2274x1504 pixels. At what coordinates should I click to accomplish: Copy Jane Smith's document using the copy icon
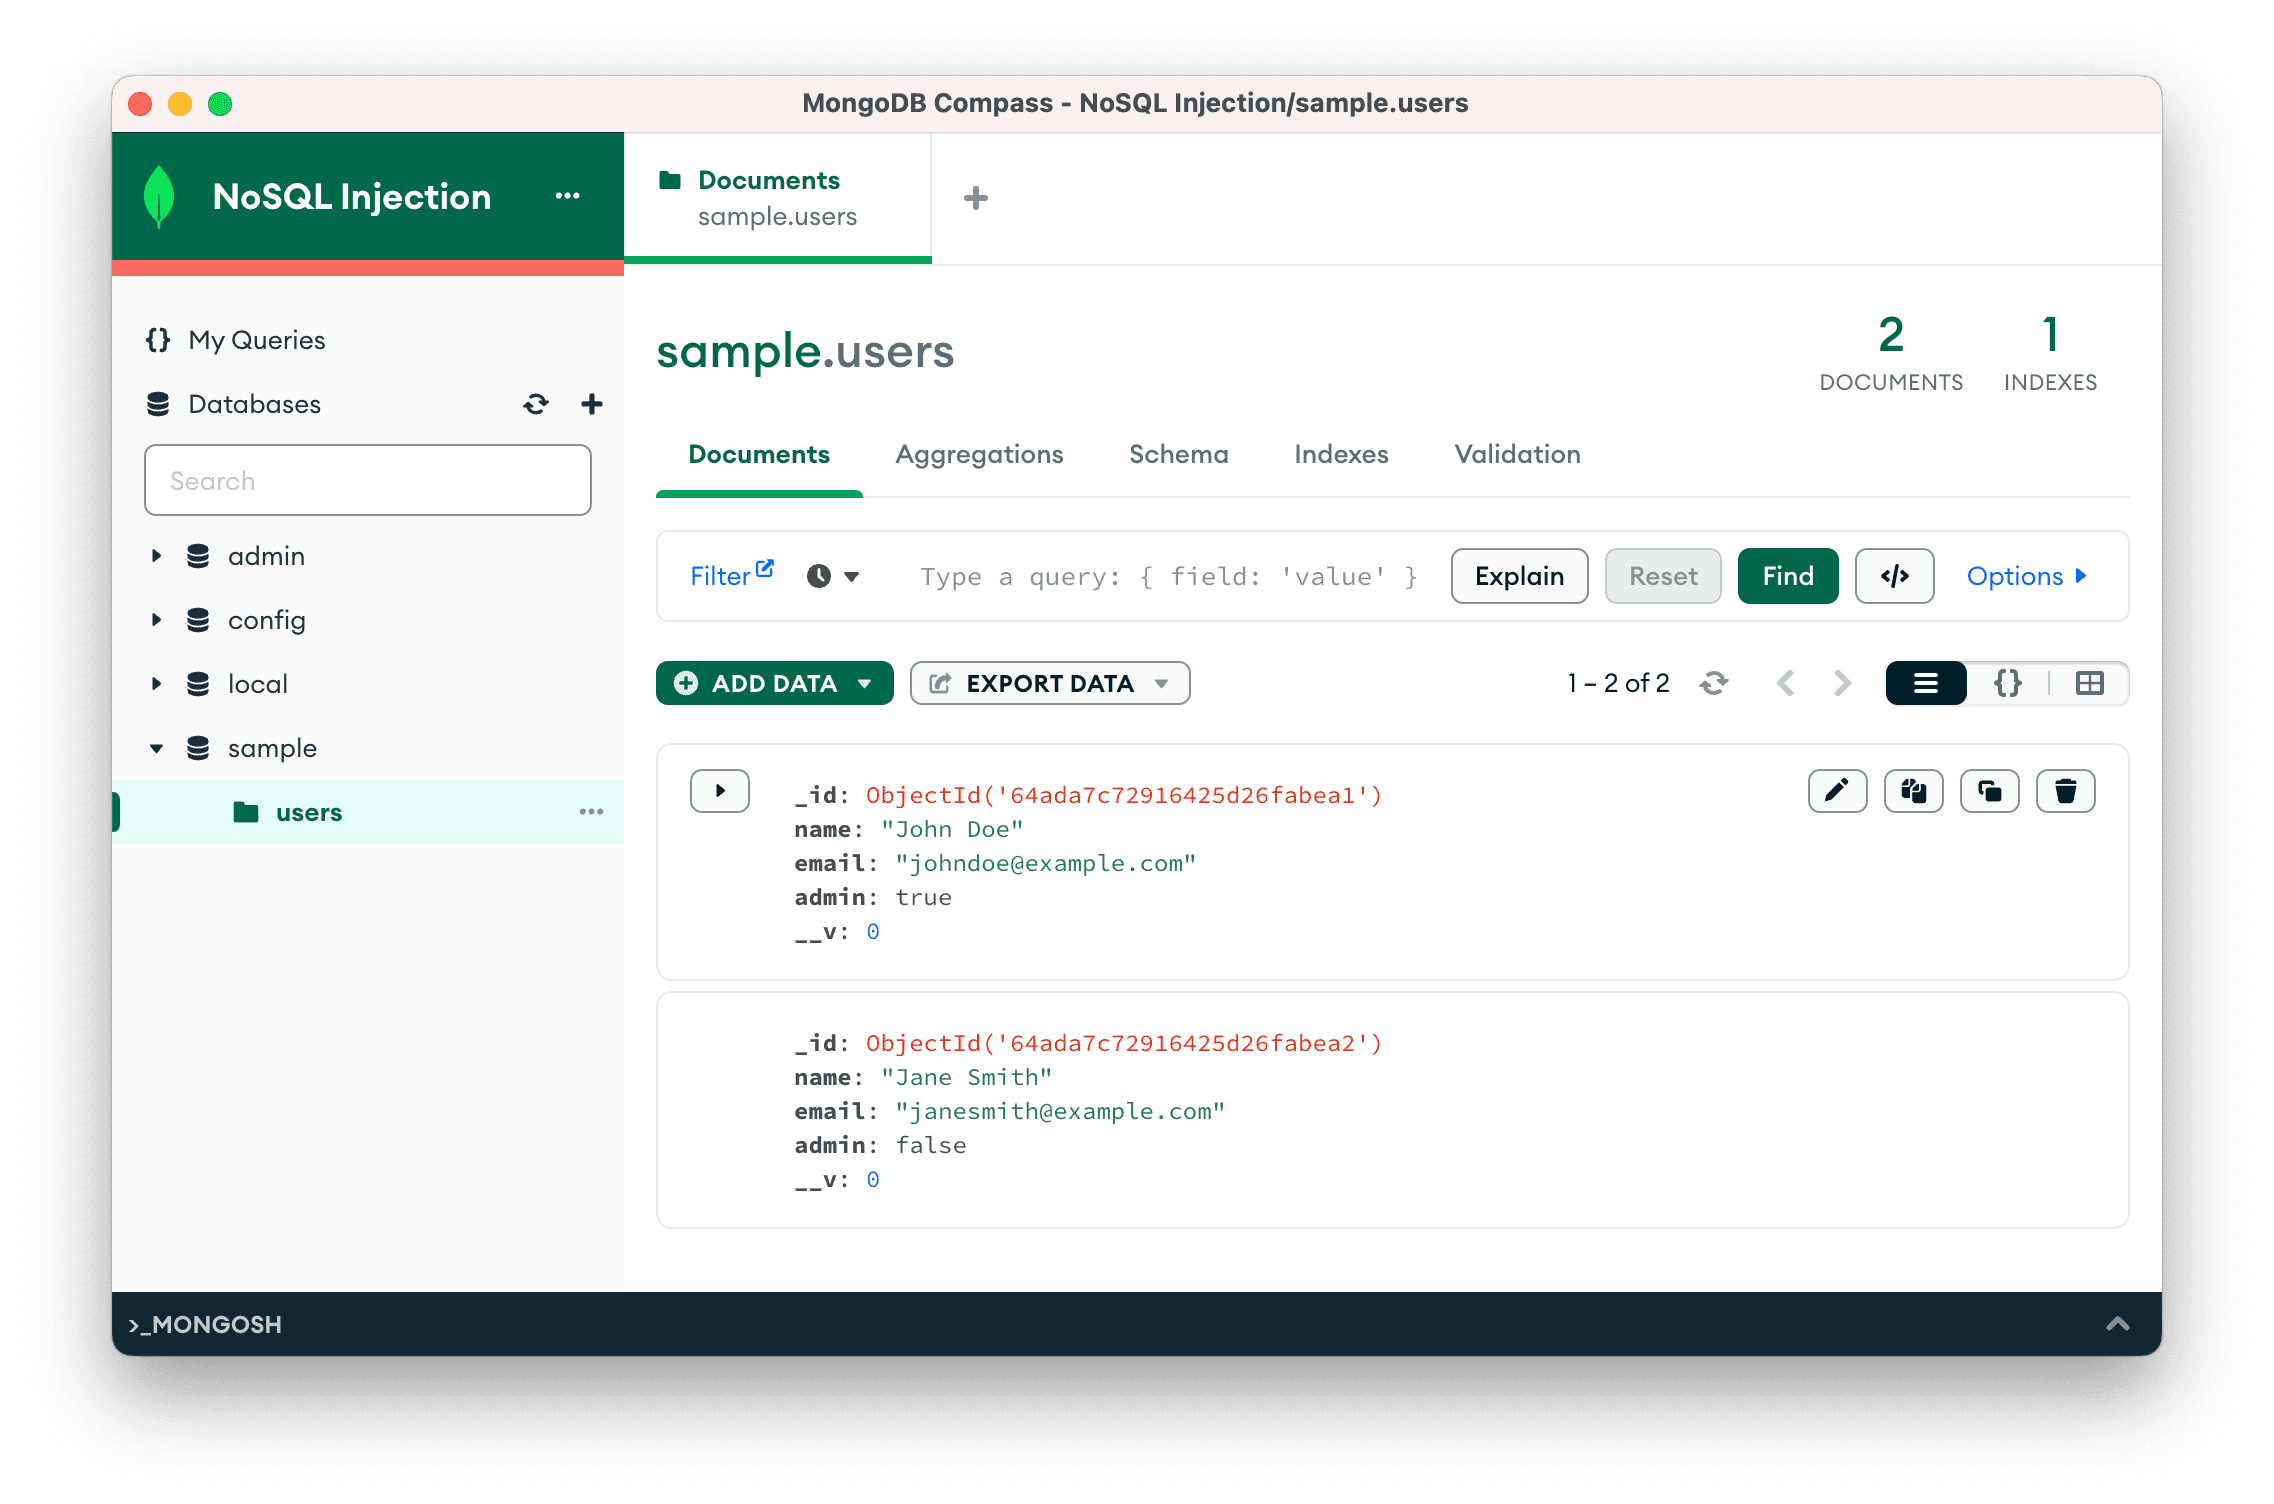tap(1913, 1040)
